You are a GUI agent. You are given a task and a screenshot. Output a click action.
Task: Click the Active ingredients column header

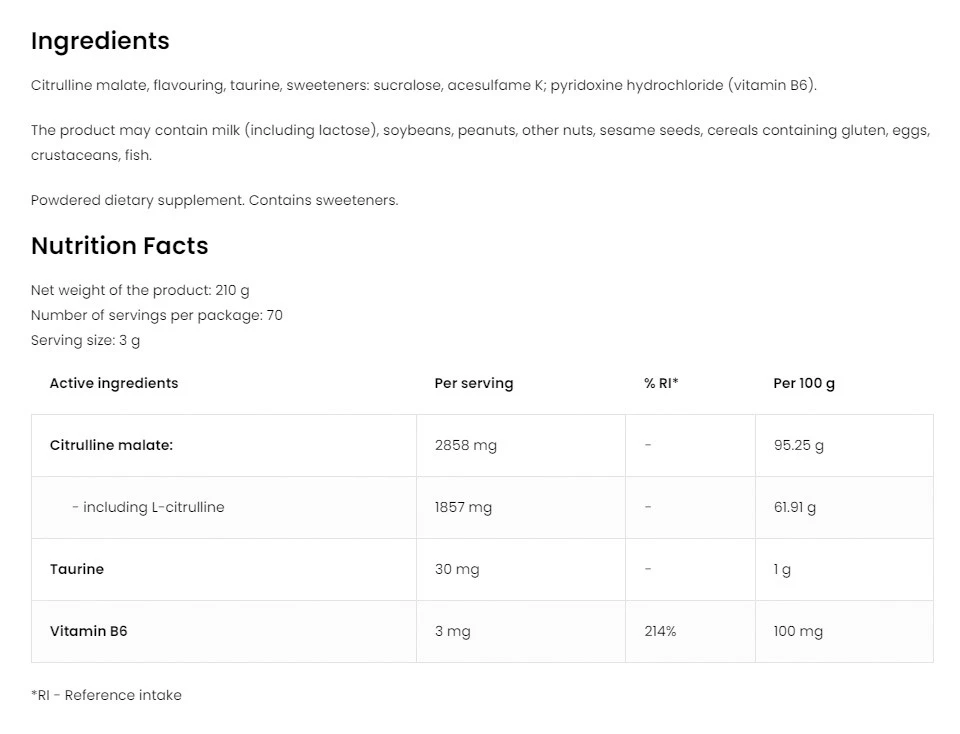click(114, 383)
